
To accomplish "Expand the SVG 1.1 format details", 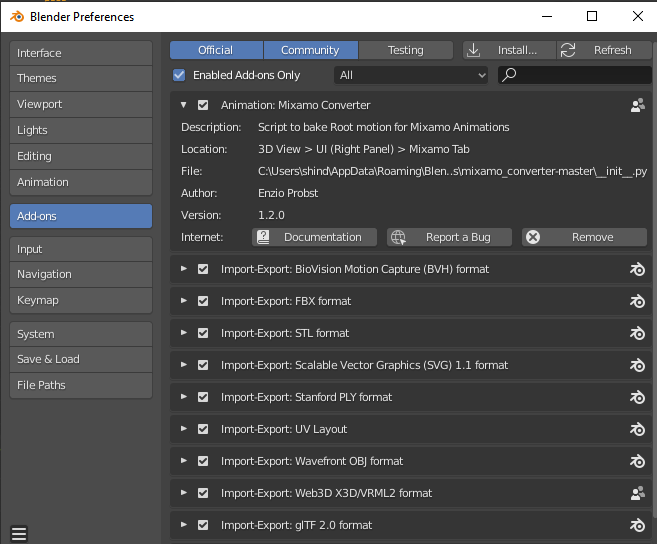I will 184,365.
